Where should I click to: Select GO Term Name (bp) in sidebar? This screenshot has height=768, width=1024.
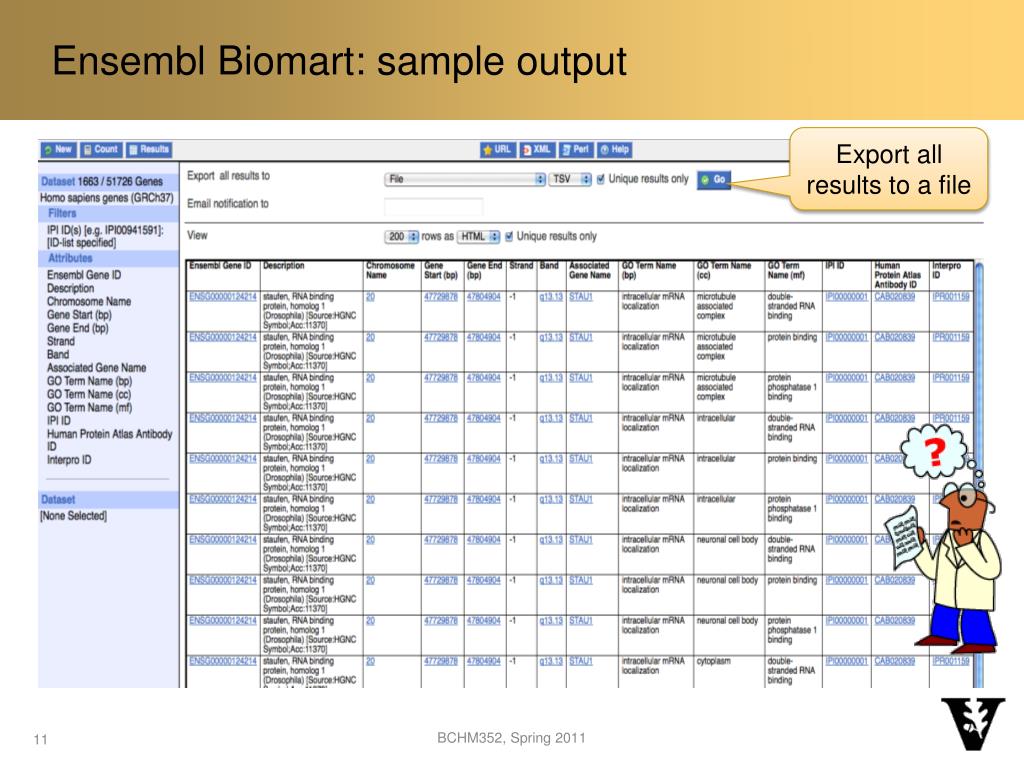tap(89, 381)
